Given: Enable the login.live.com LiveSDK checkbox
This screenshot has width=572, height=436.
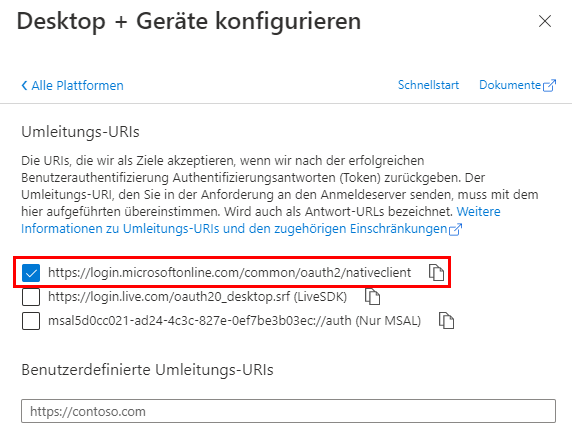Looking at the screenshot, I should (x=31, y=297).
